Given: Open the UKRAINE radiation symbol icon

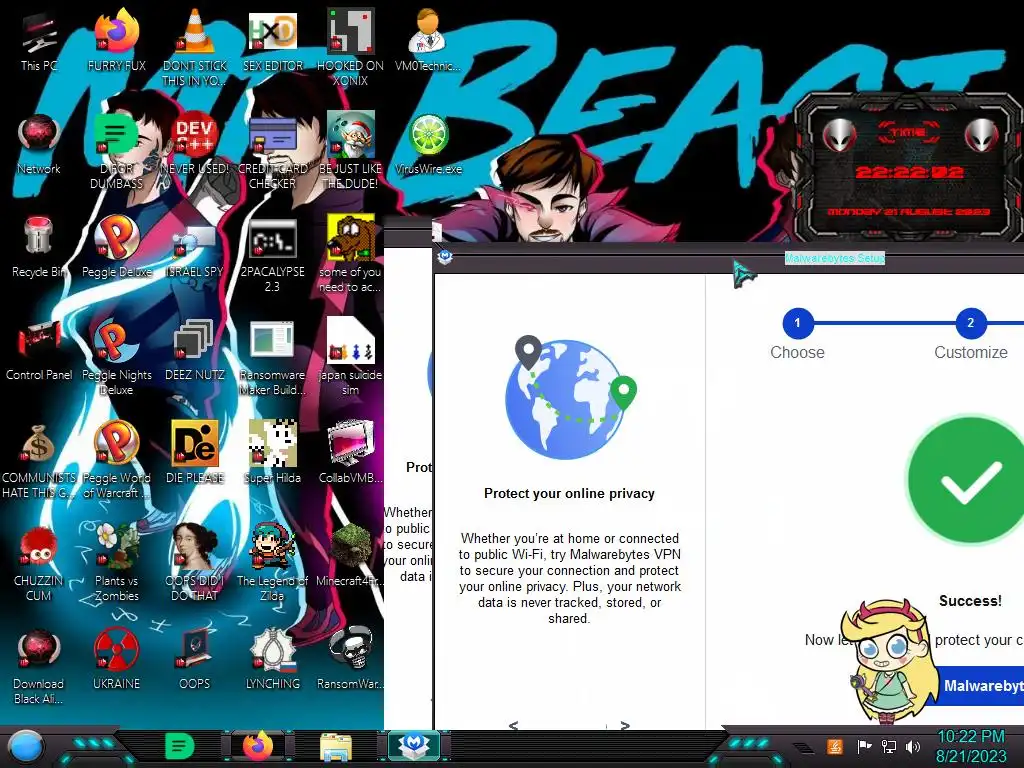Looking at the screenshot, I should click(116, 660).
